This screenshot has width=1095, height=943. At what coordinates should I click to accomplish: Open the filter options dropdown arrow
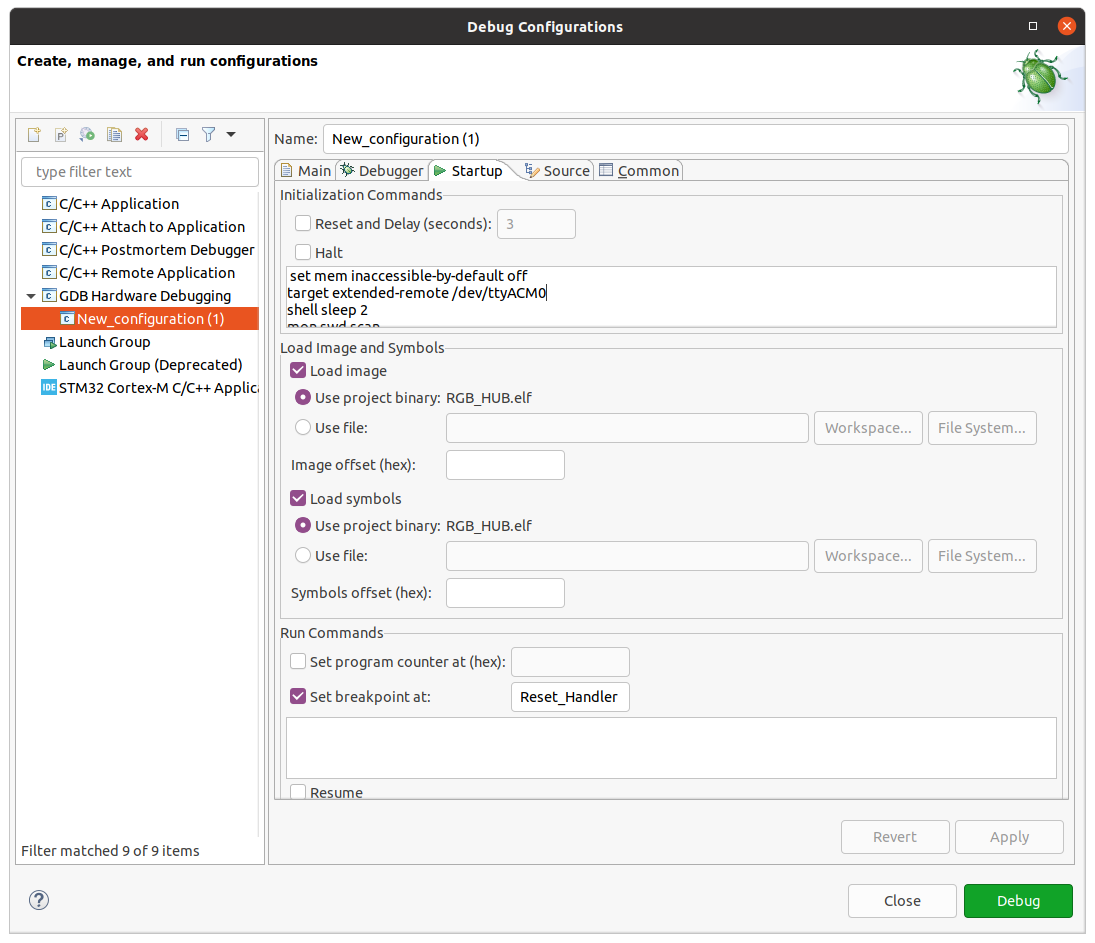(x=231, y=134)
